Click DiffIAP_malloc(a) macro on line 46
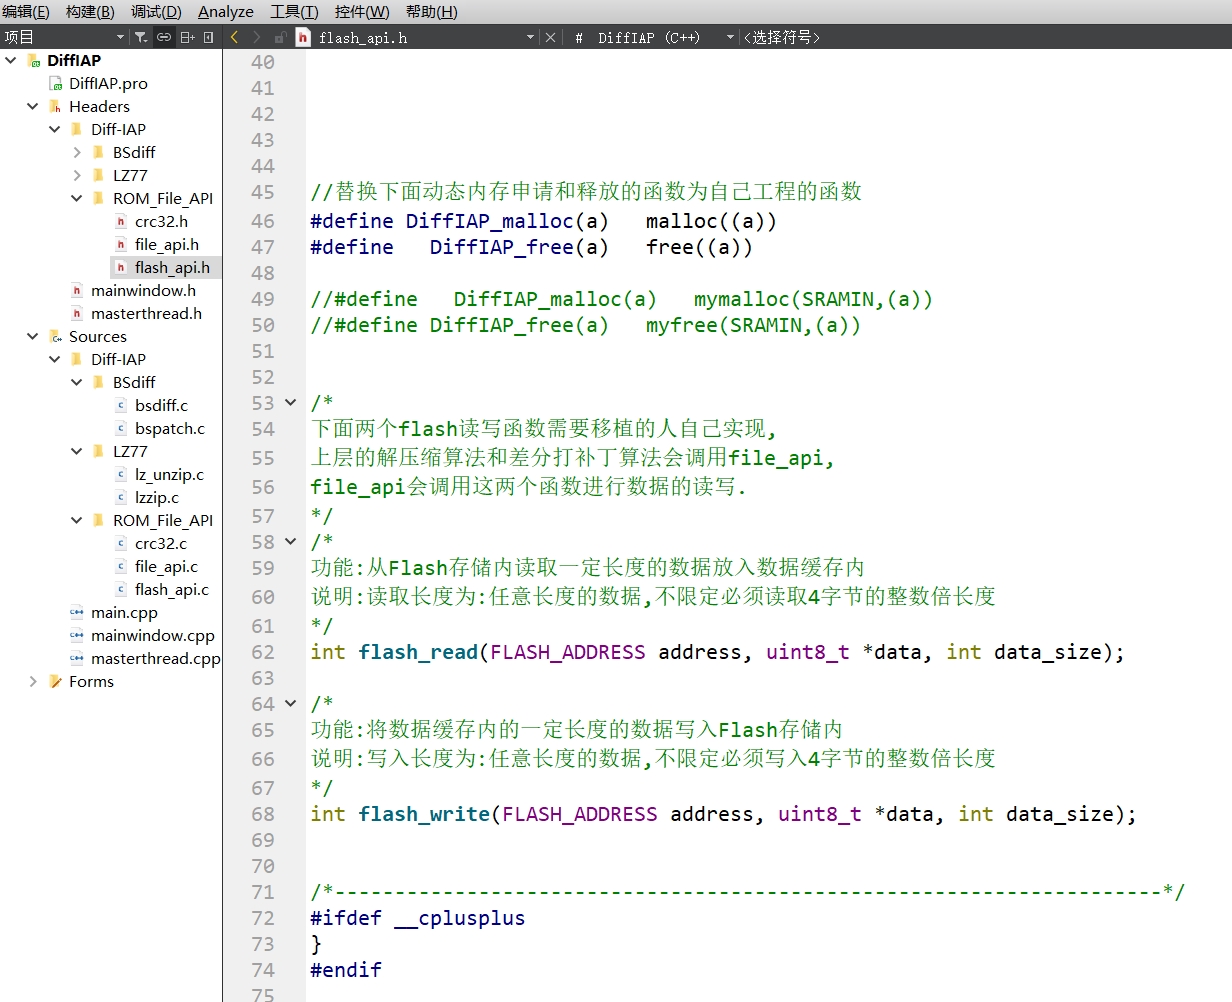Viewport: 1232px width, 1002px height. pyautogui.click(x=507, y=221)
